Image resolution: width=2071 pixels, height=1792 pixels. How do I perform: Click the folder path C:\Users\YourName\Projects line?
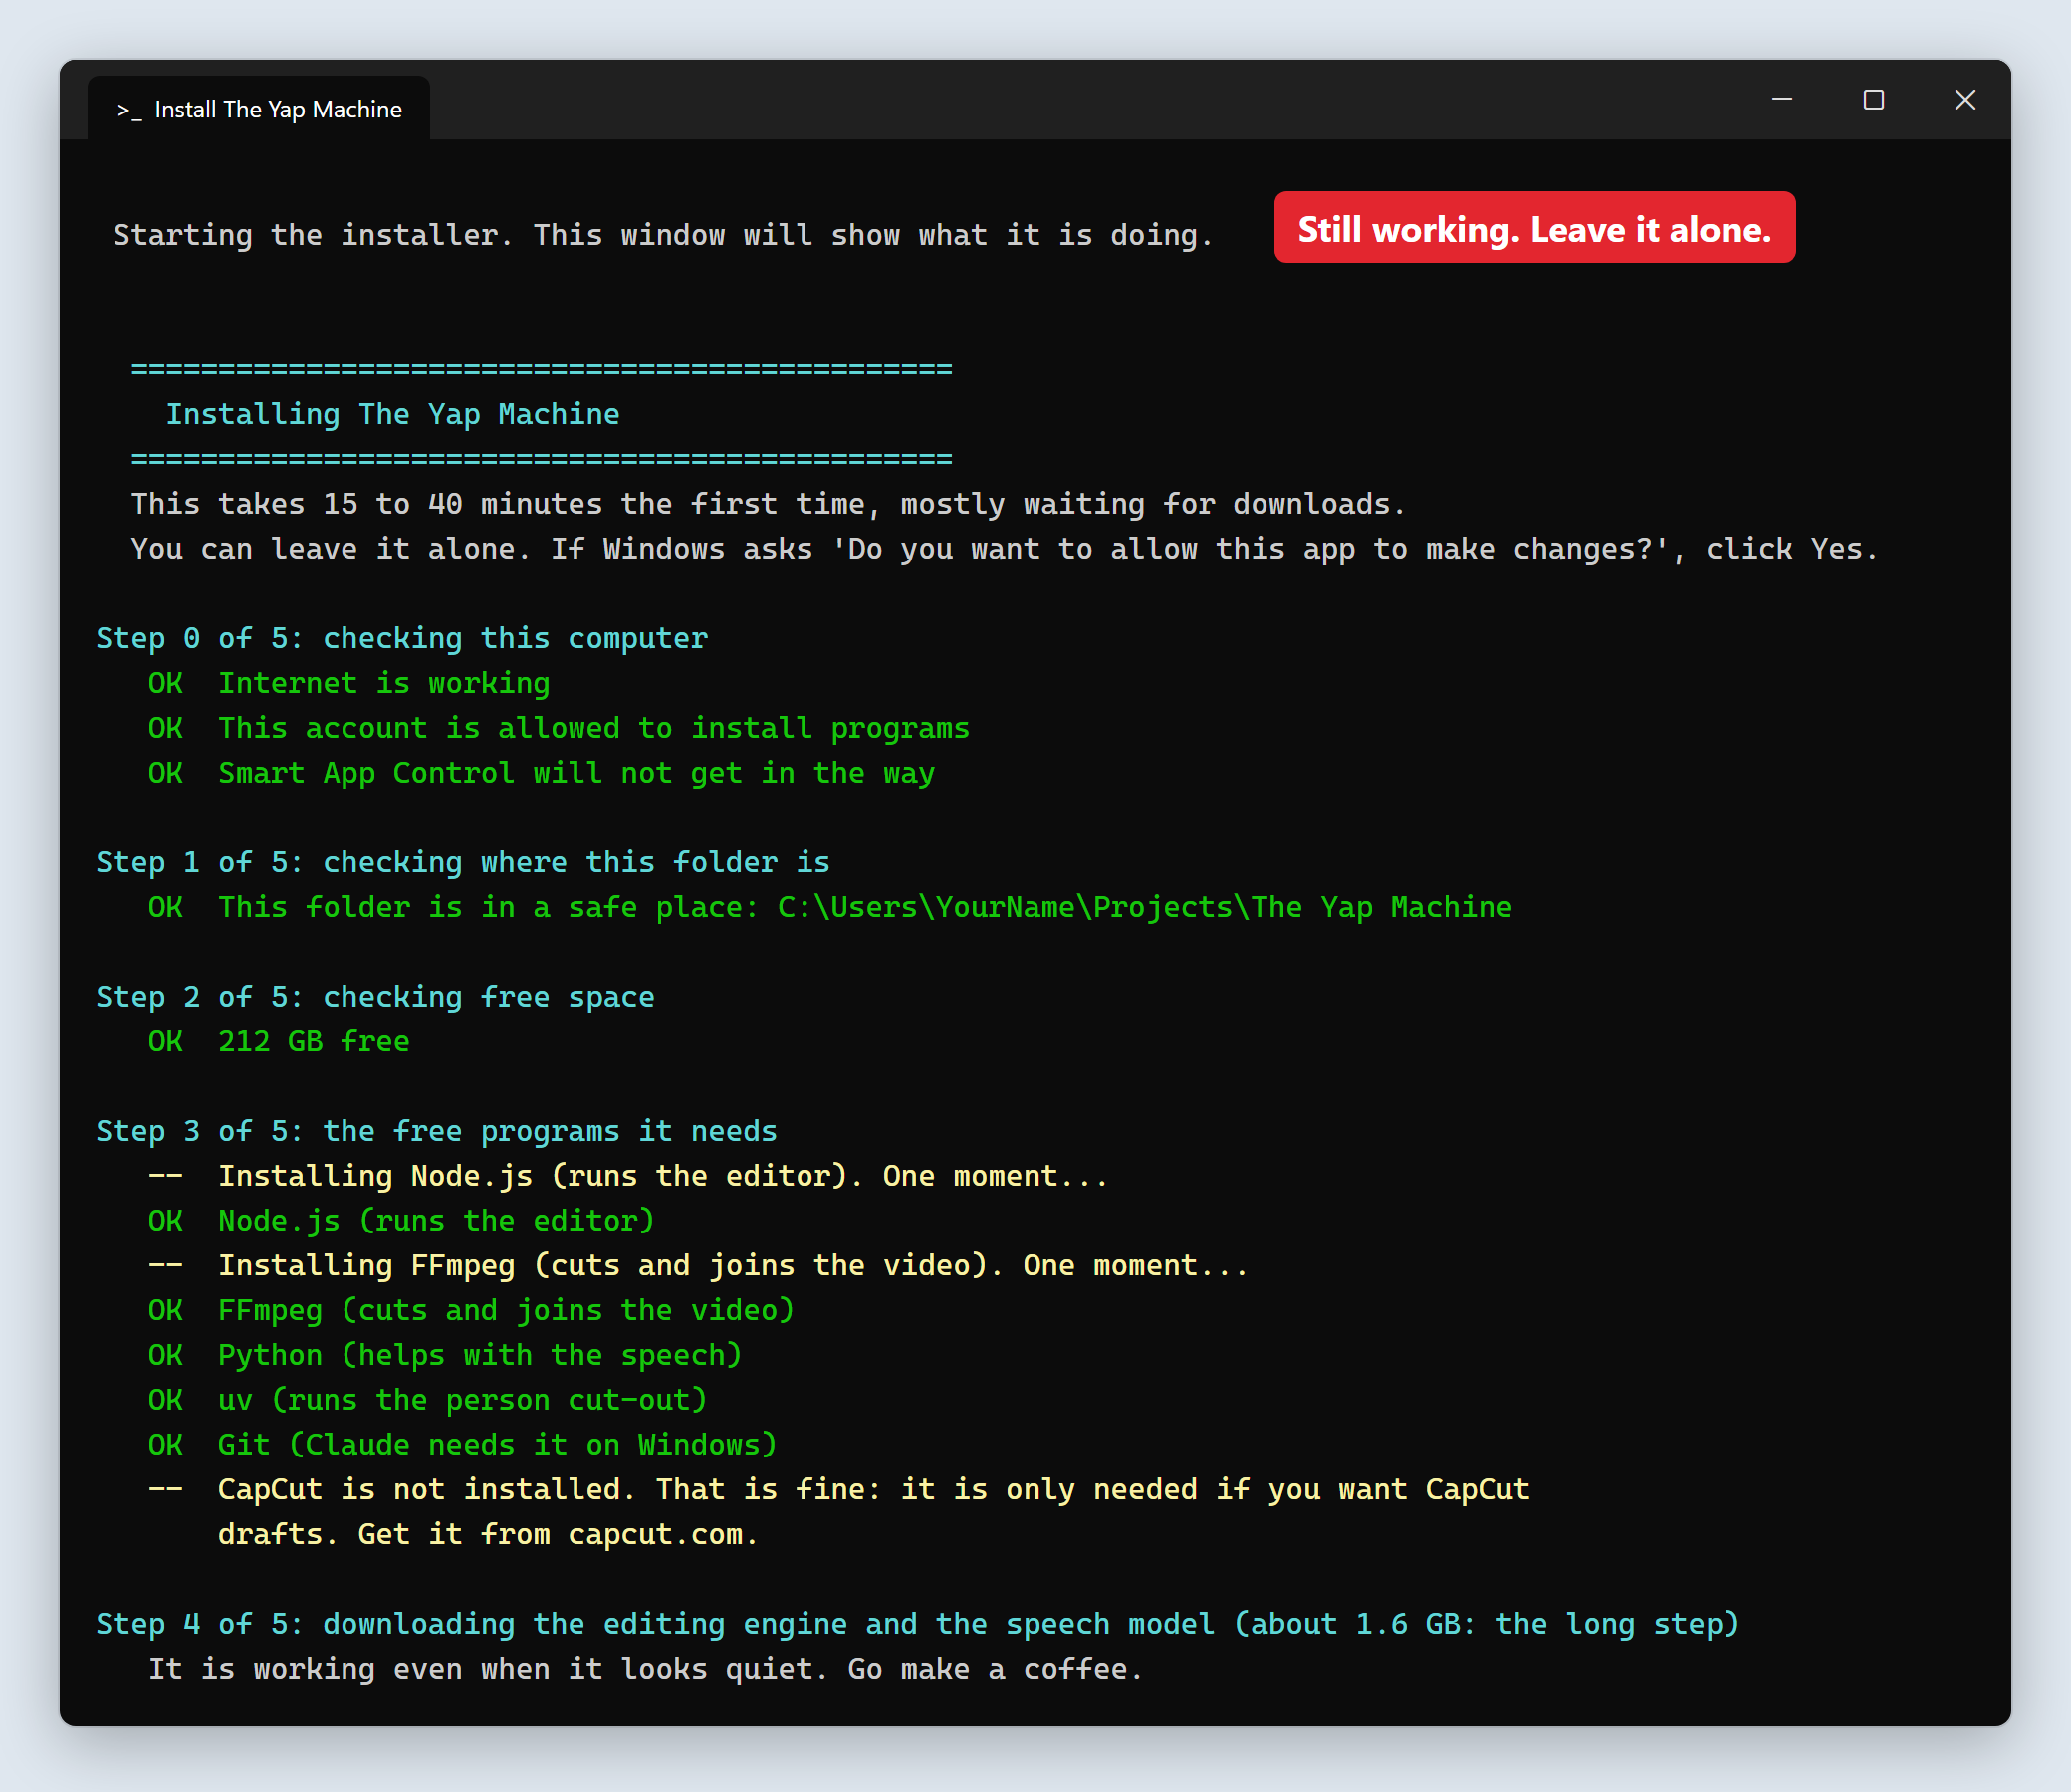[x=830, y=907]
